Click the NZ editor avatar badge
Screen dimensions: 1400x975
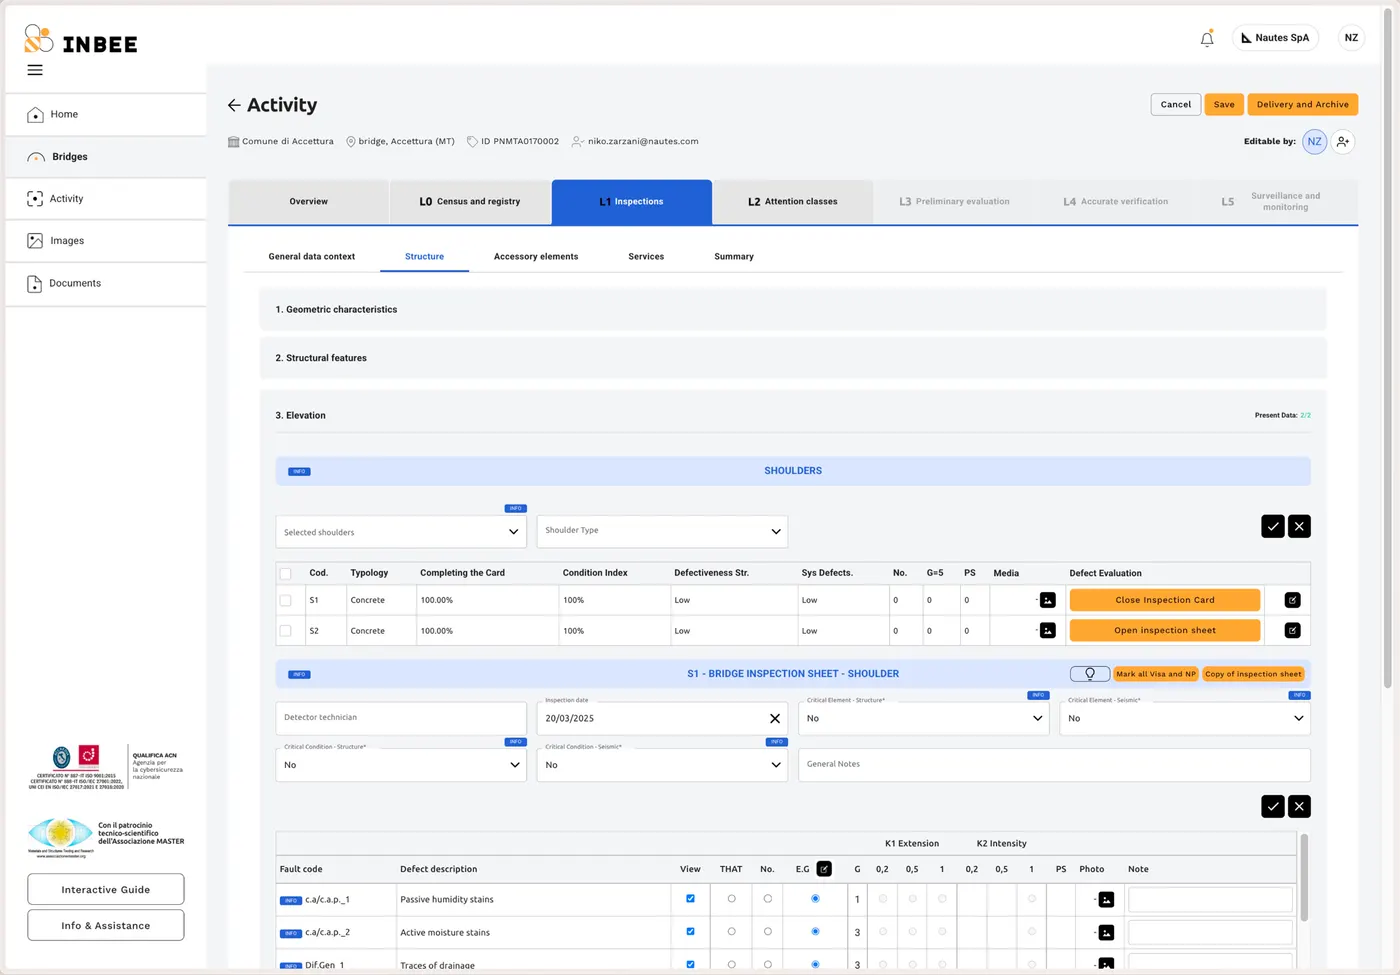[x=1314, y=142]
